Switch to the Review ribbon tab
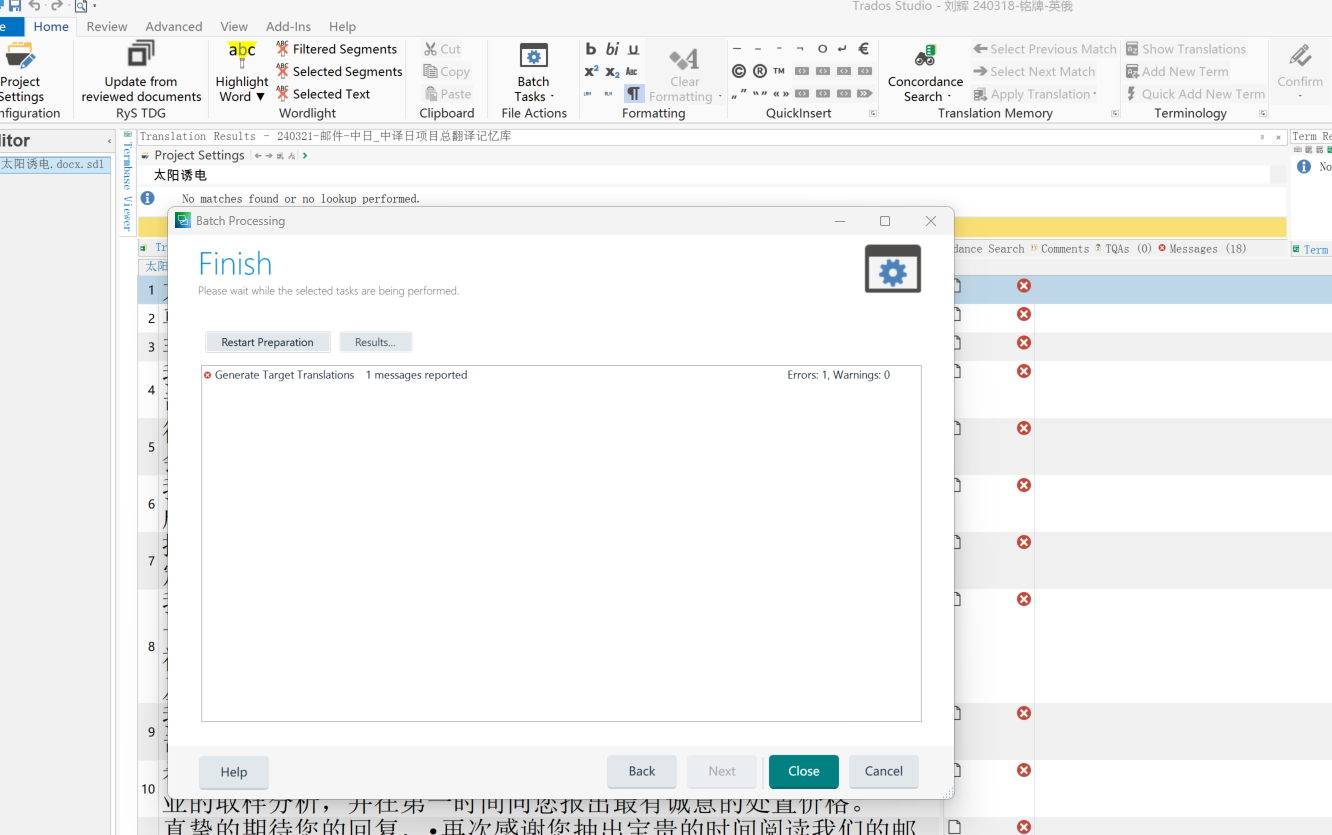The height and width of the screenshot is (835, 1332). [107, 27]
